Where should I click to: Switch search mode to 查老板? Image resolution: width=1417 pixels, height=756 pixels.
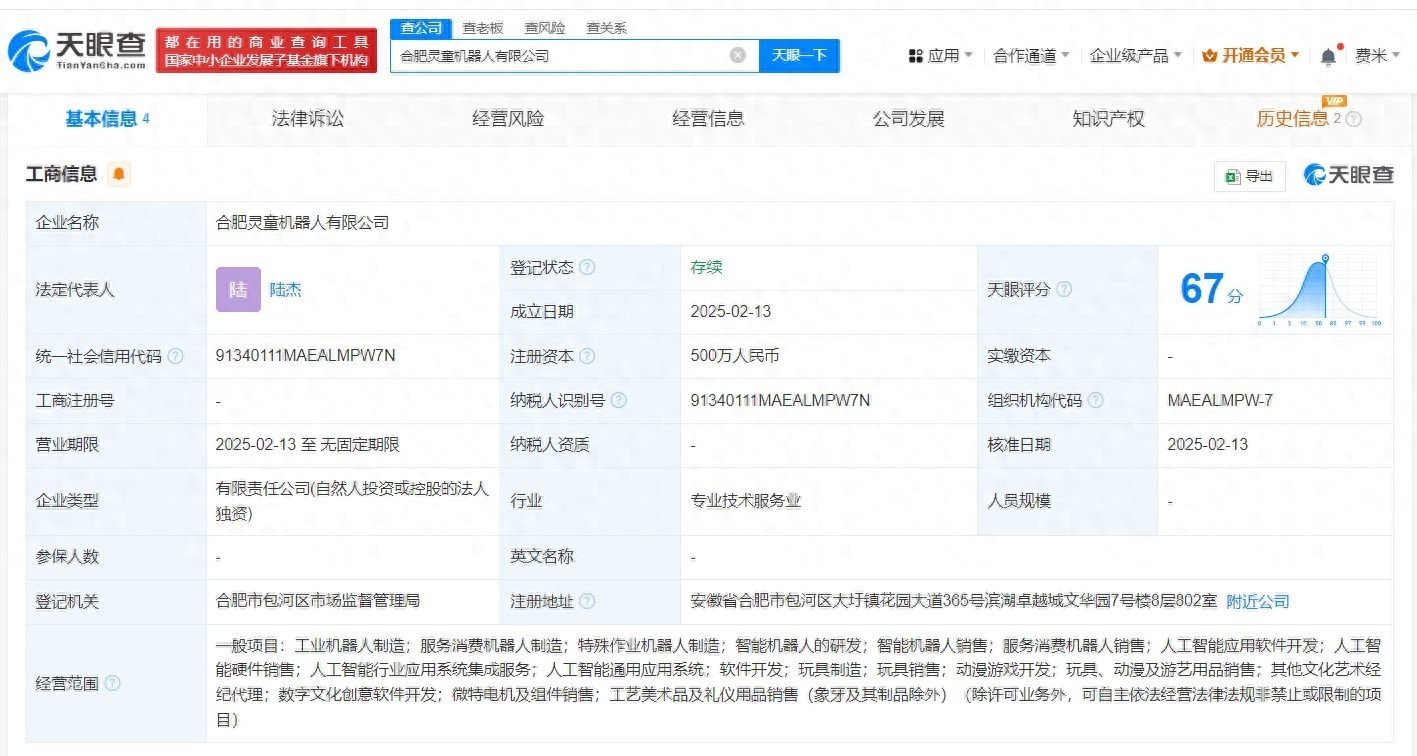(x=483, y=28)
